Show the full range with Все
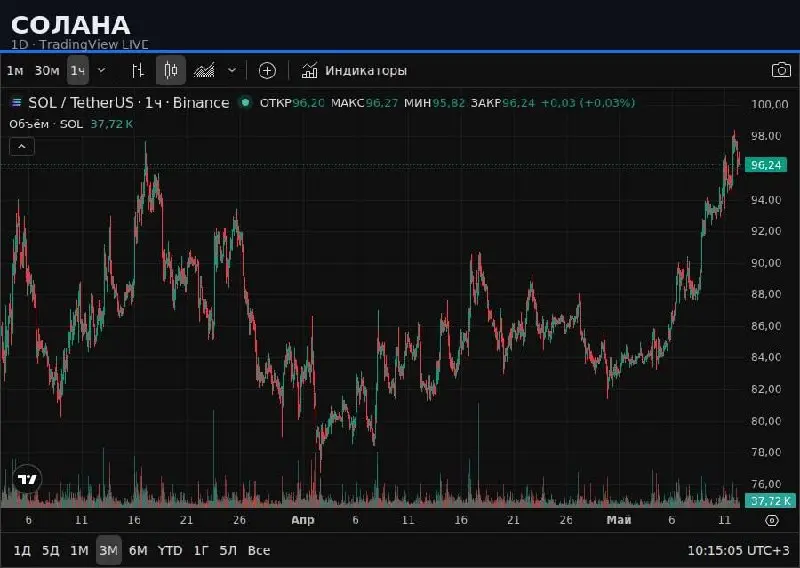800x568 pixels. point(259,551)
